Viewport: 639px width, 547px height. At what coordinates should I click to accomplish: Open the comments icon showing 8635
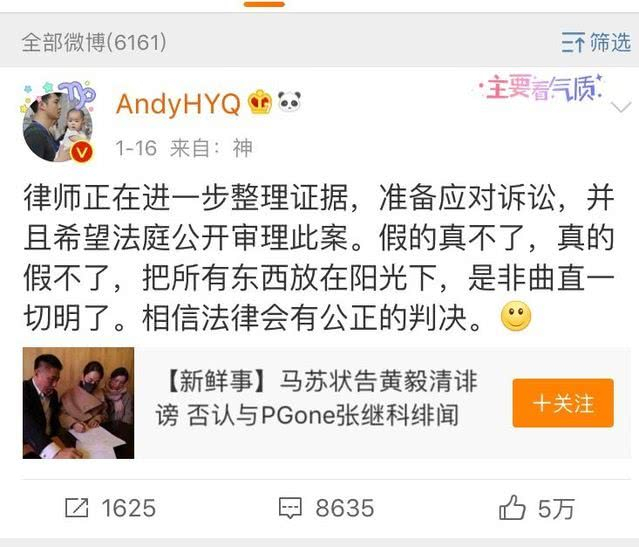pos(290,508)
